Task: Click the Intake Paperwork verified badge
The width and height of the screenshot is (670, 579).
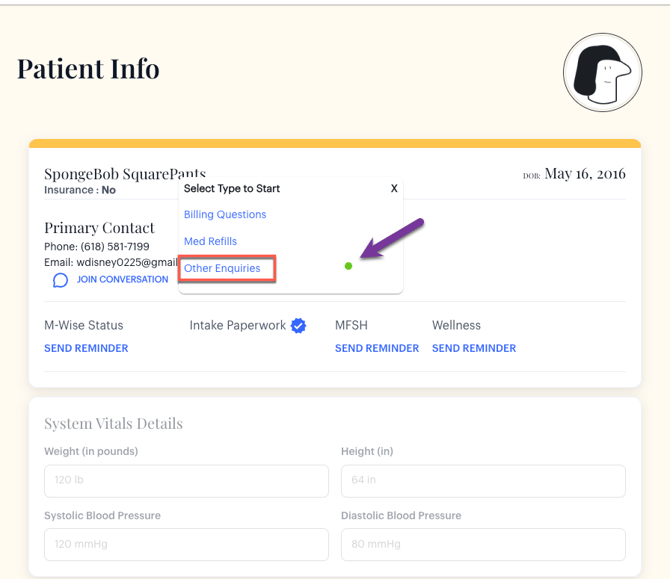Action: tap(298, 326)
